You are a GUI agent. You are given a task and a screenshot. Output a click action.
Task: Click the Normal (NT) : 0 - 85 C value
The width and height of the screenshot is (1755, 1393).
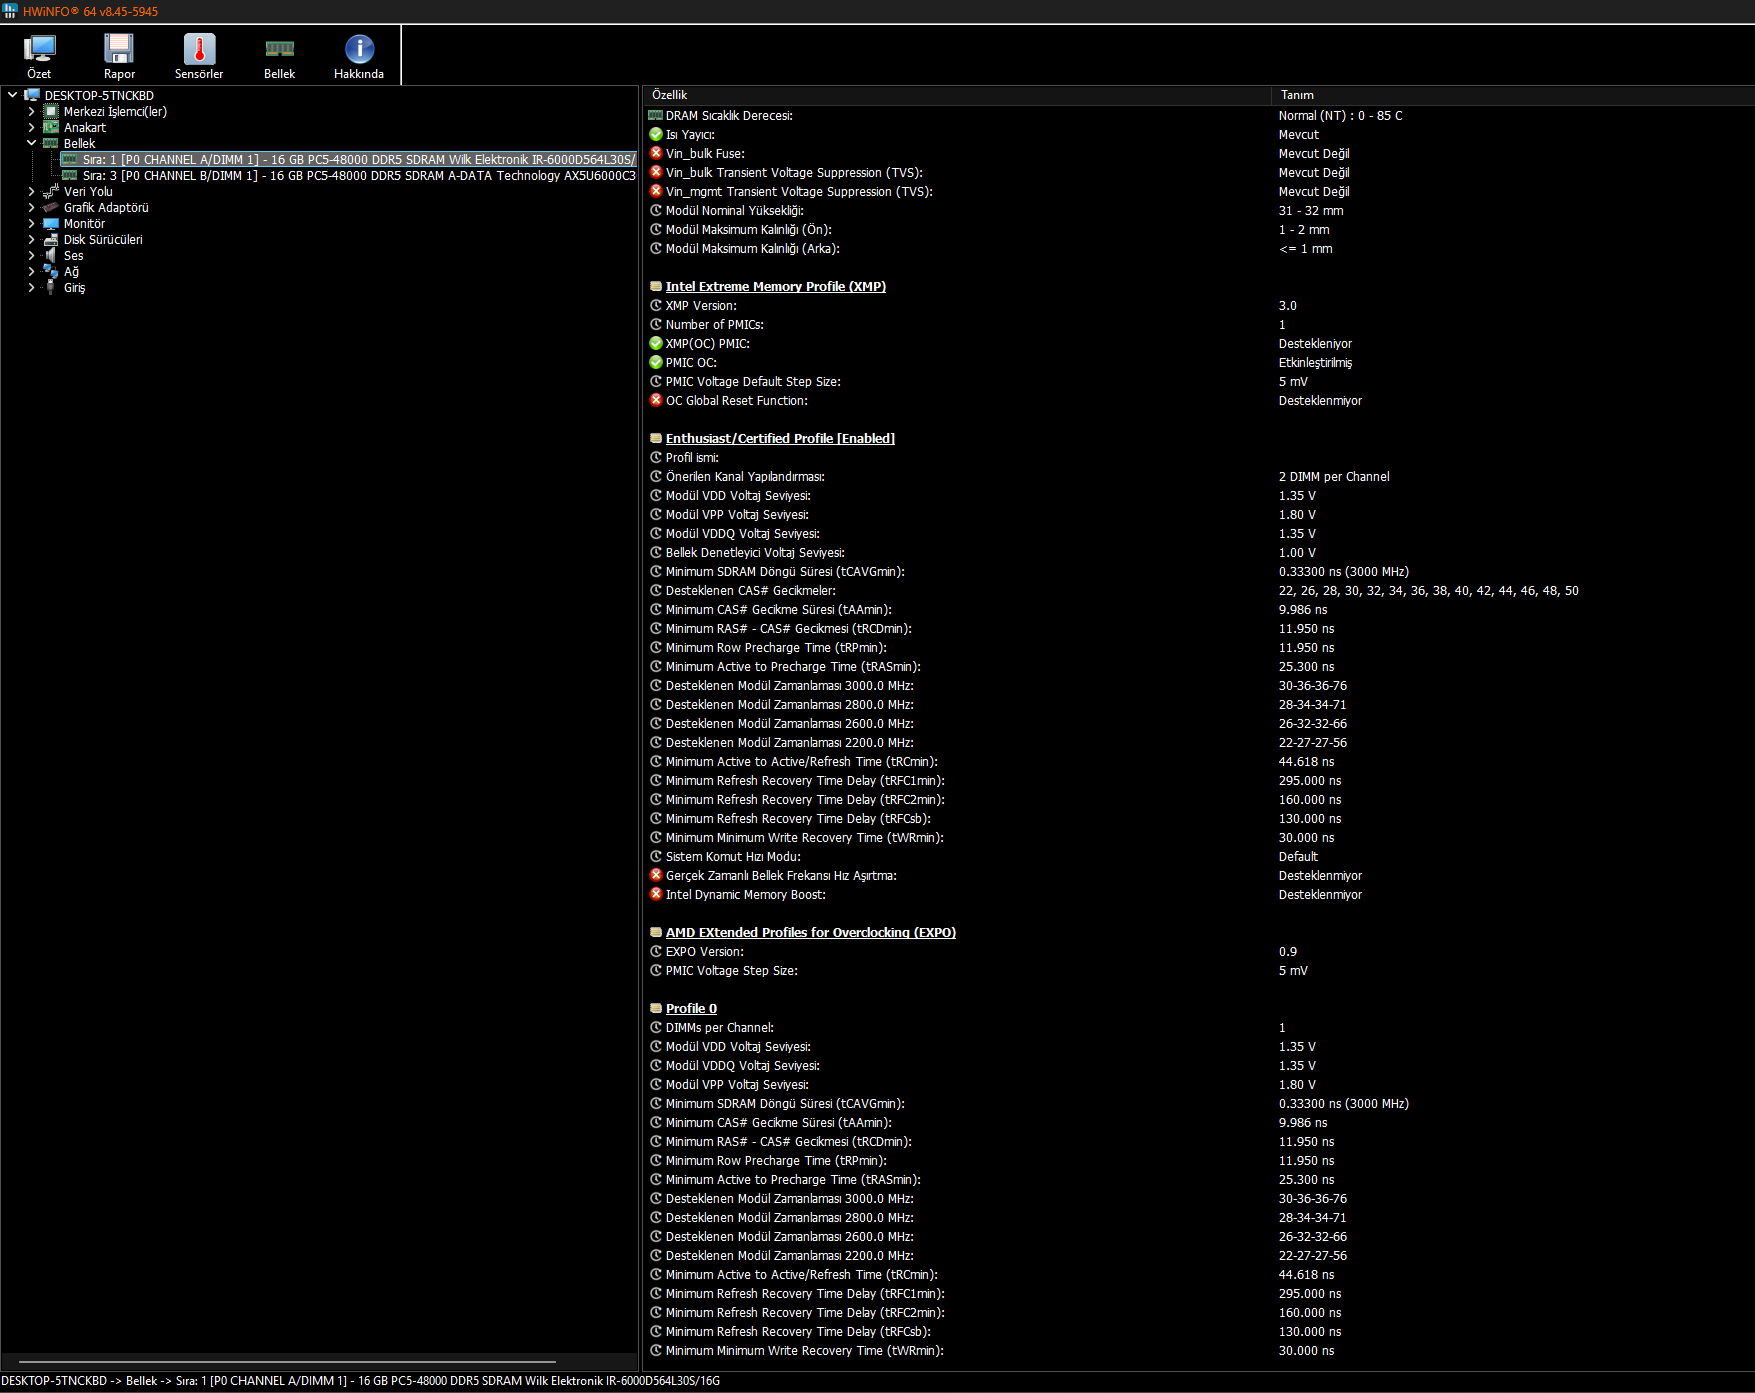pos(1340,115)
